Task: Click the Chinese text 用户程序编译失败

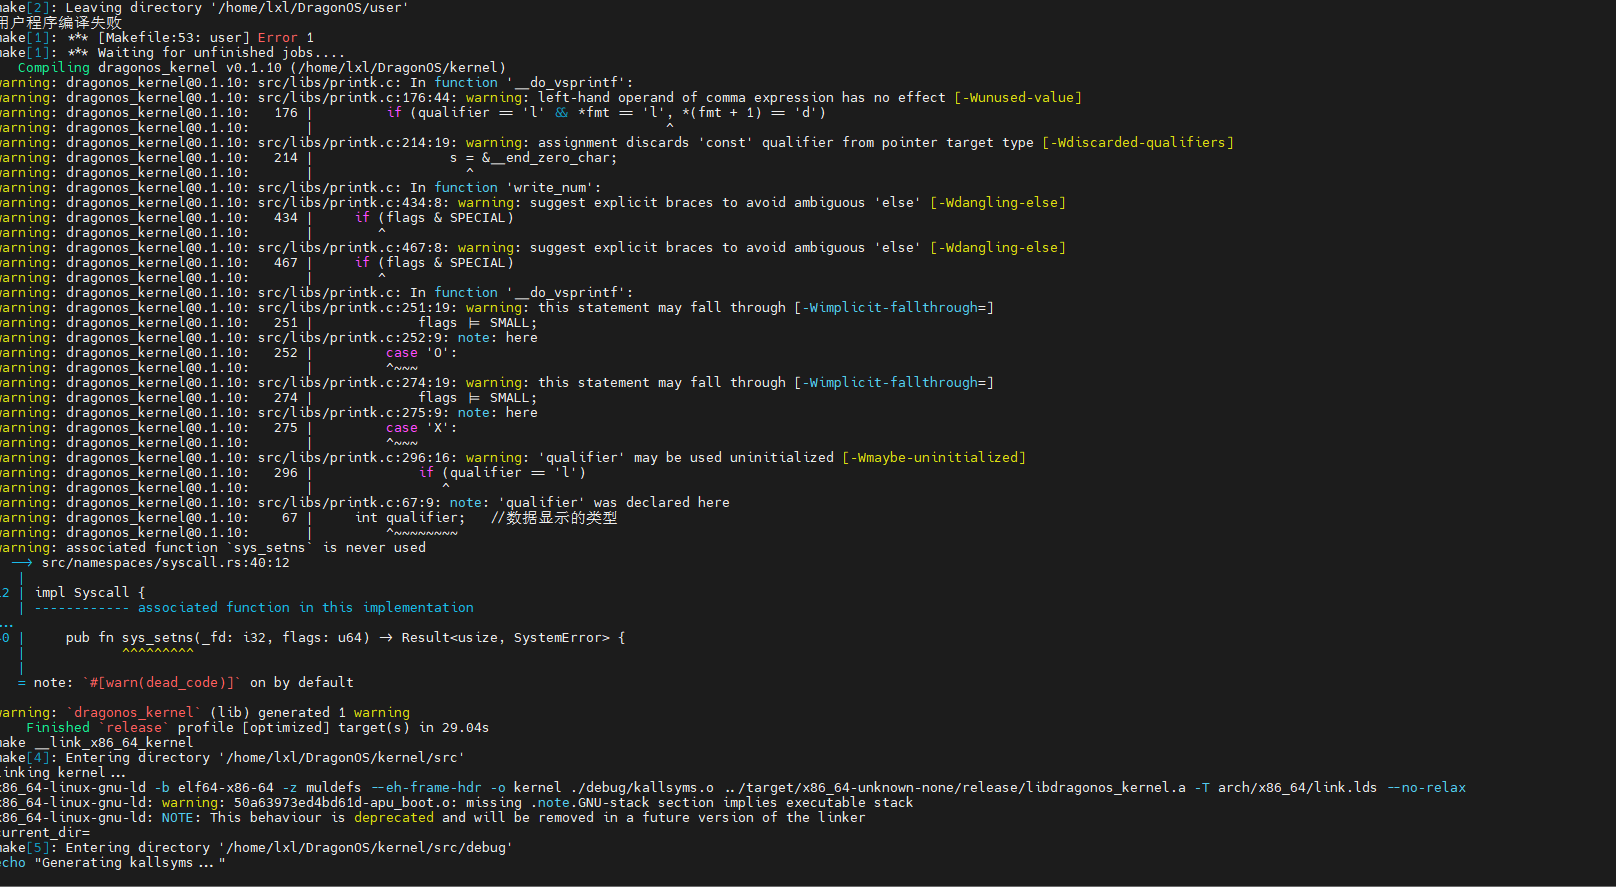Action: tap(60, 22)
